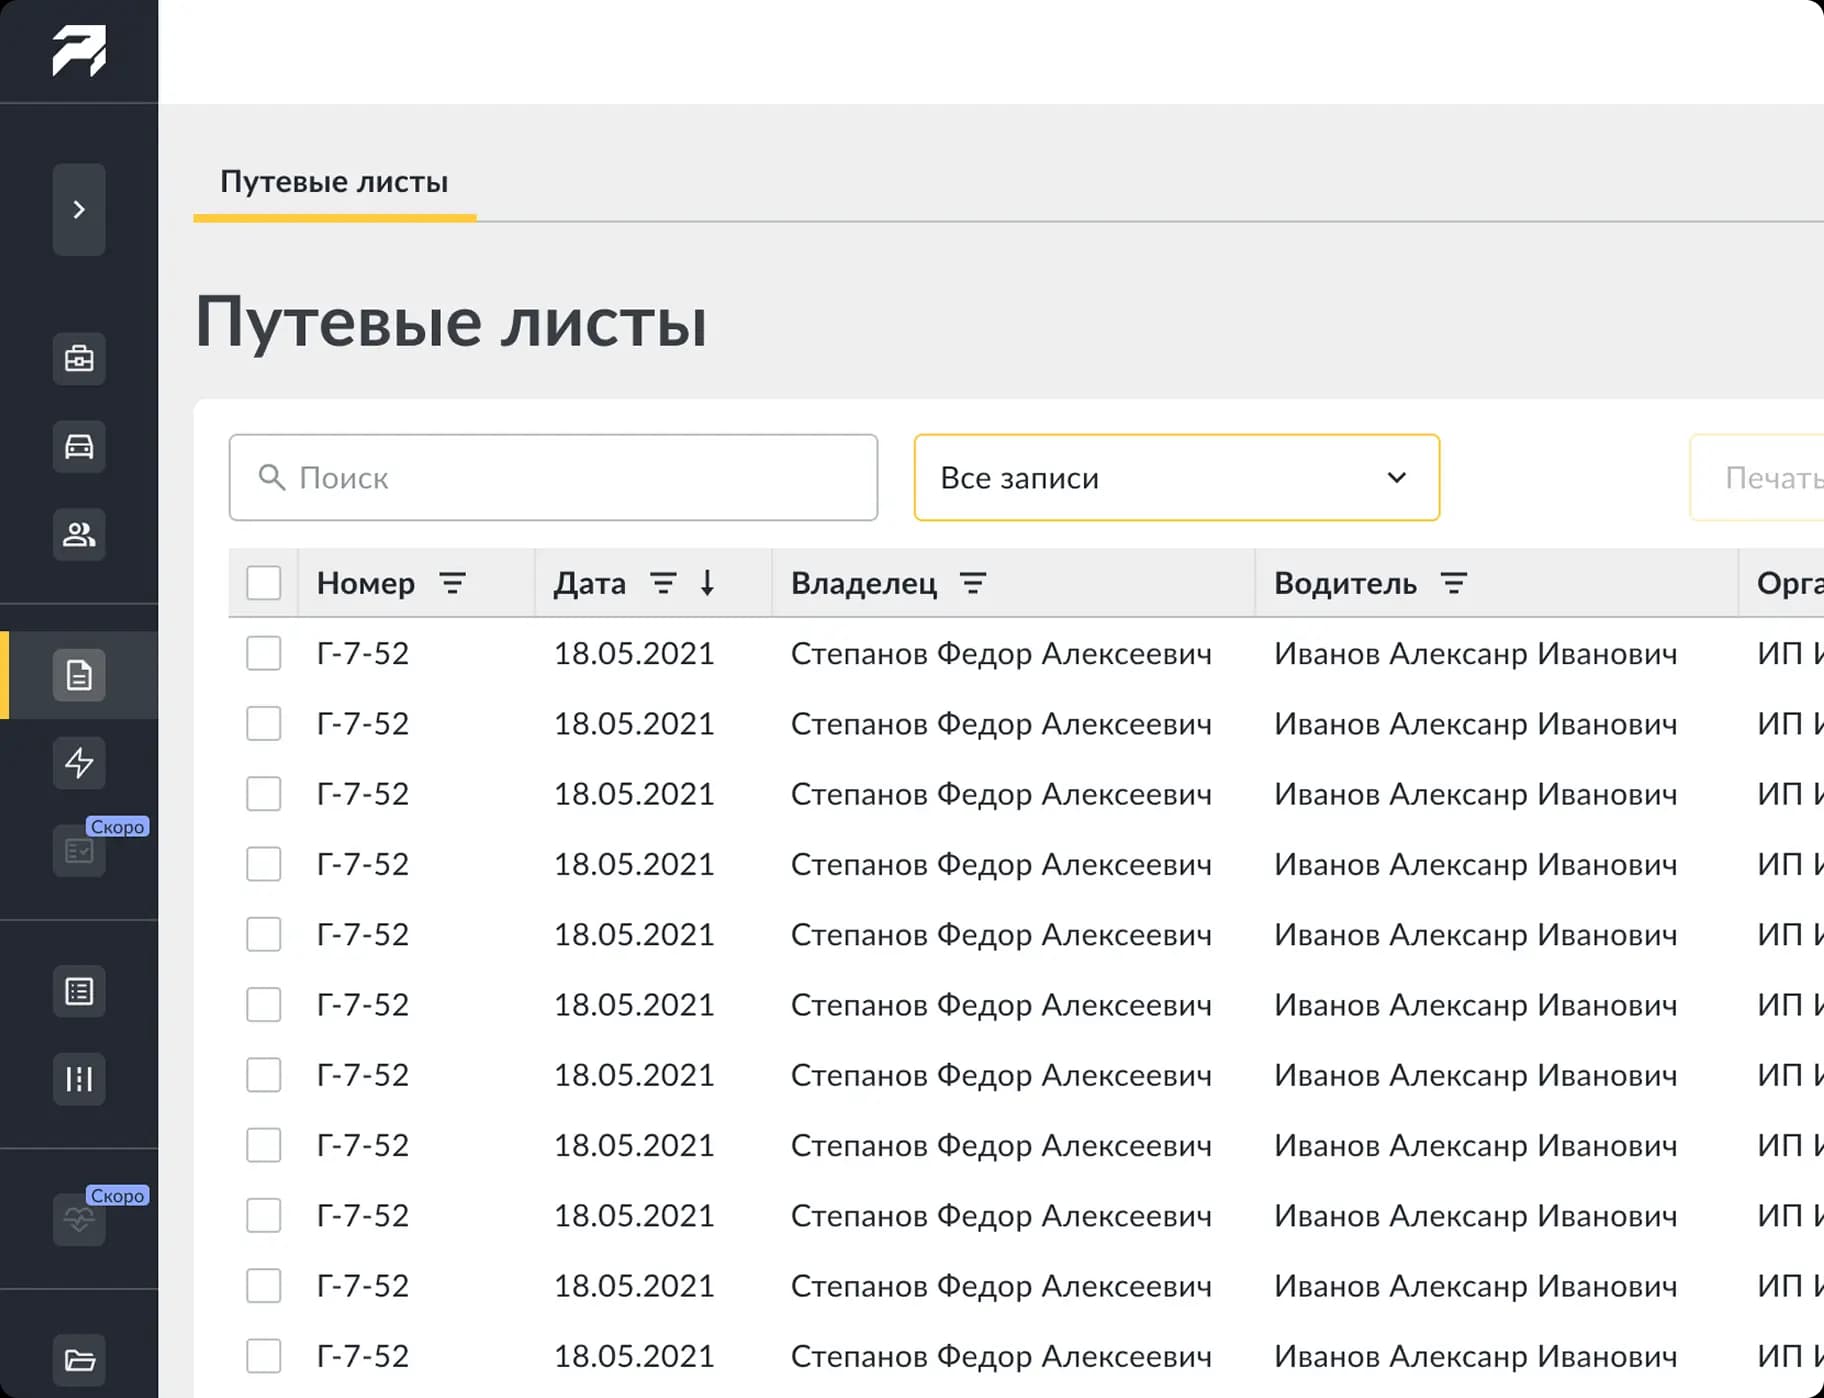
Task: Open the columns icon in sidebar
Action: 79,1079
